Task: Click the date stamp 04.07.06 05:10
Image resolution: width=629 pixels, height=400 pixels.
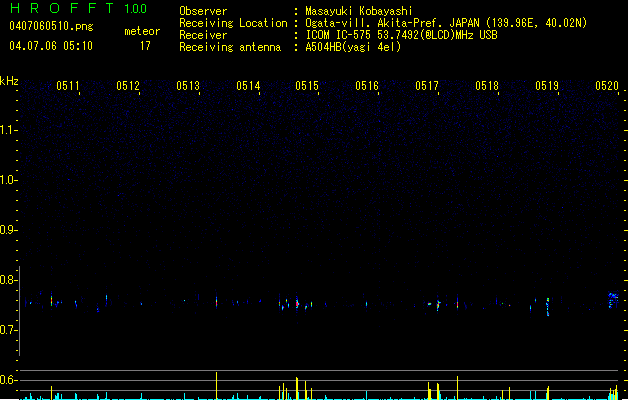Action: 51,46
